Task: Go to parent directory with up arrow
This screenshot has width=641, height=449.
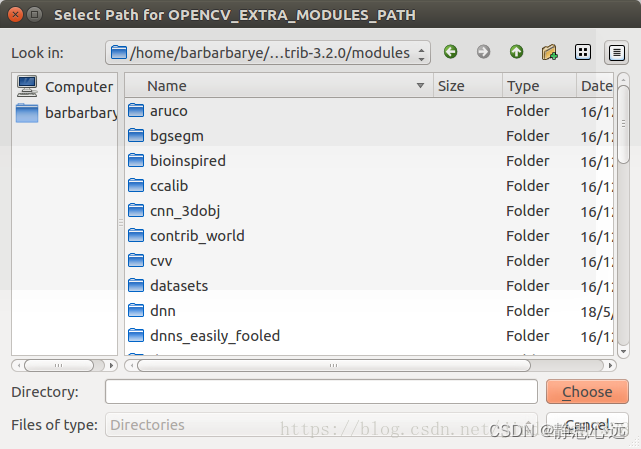Action: 516,52
